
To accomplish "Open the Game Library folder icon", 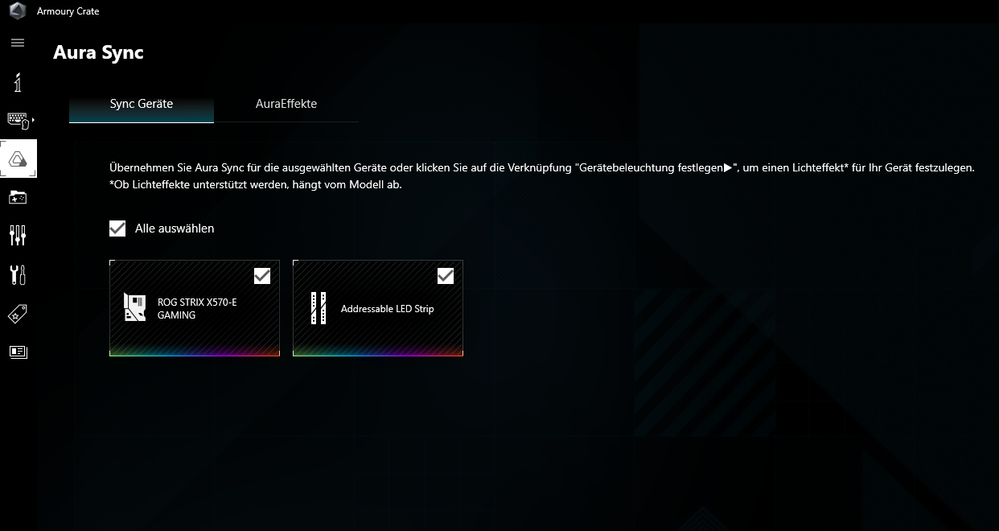I will [18, 198].
